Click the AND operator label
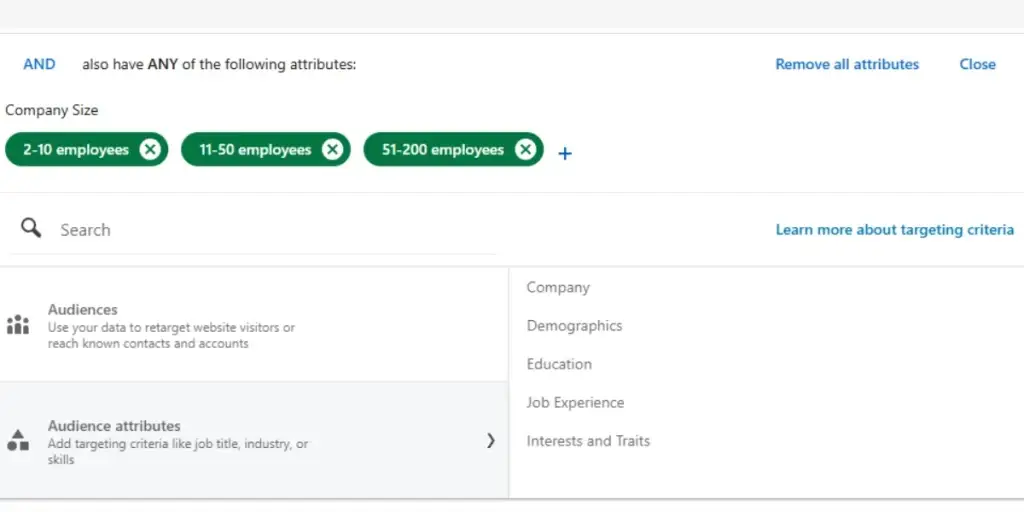This screenshot has height=512, width=1024. 39,64
